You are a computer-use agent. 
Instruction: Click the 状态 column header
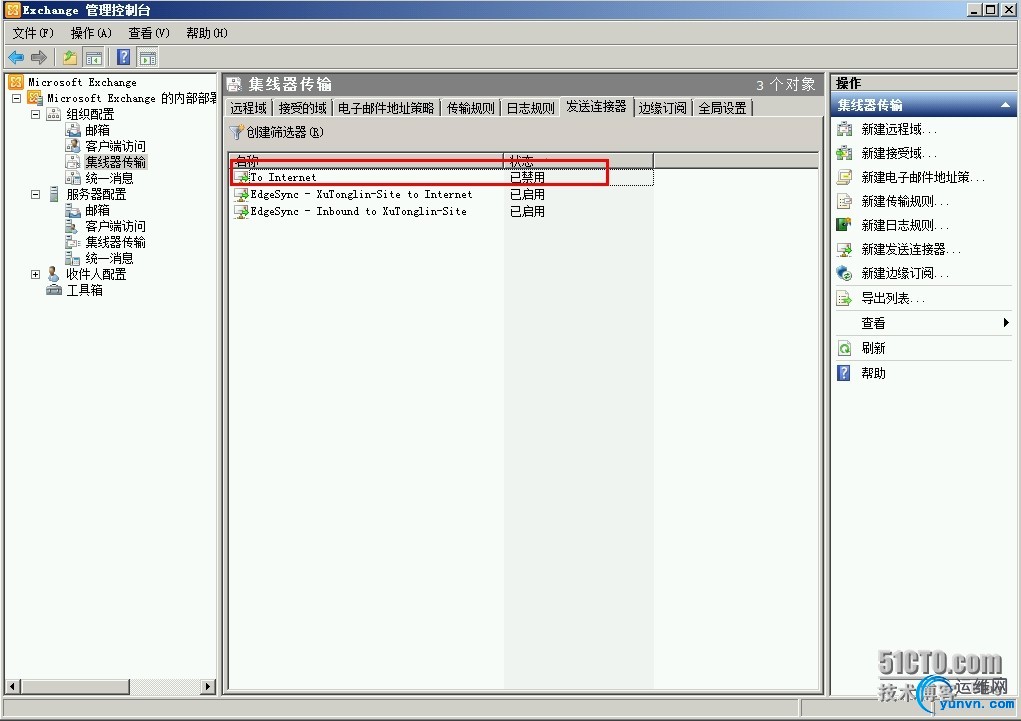pos(578,160)
